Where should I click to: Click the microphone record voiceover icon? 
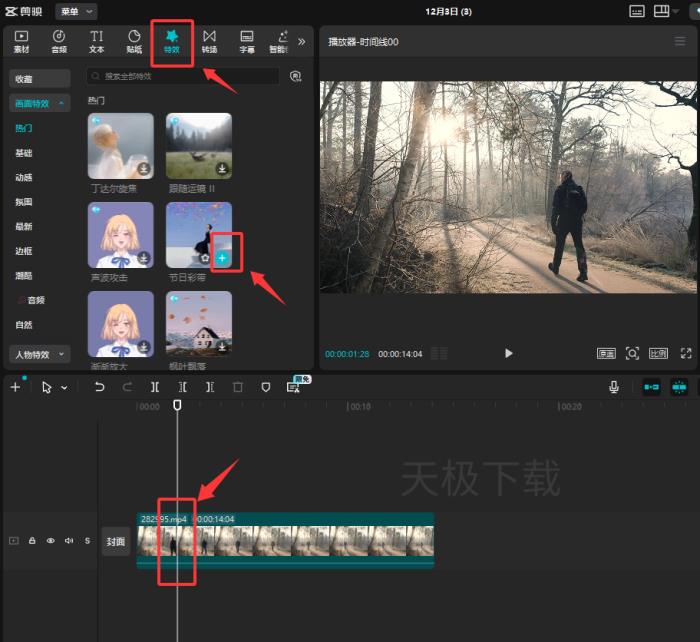coord(614,387)
